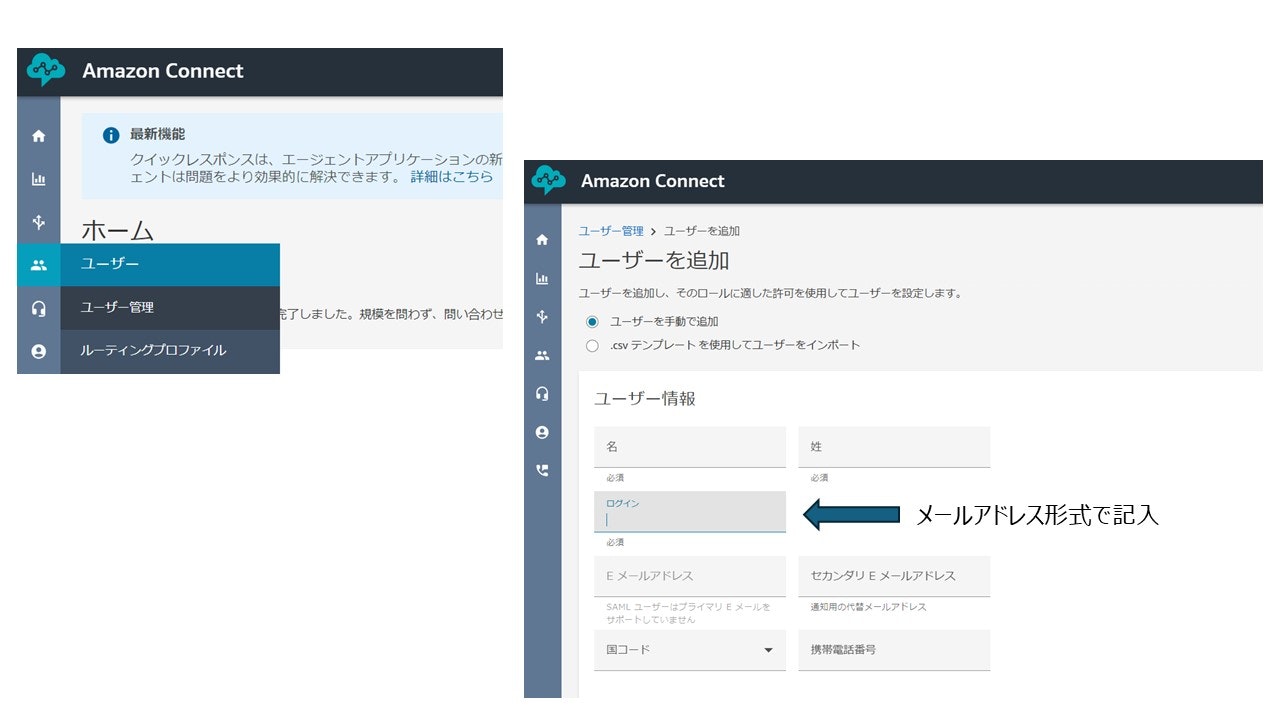The image size is (1280, 720).
Task: Open the Users icon on the add-user screen
Action: (542, 355)
